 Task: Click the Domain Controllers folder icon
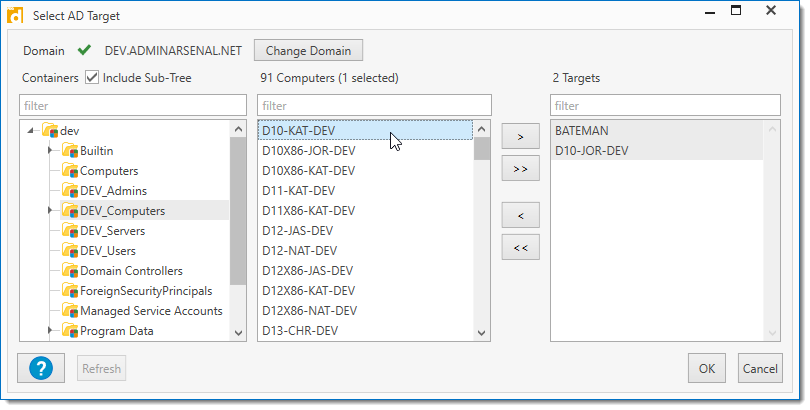click(69, 271)
